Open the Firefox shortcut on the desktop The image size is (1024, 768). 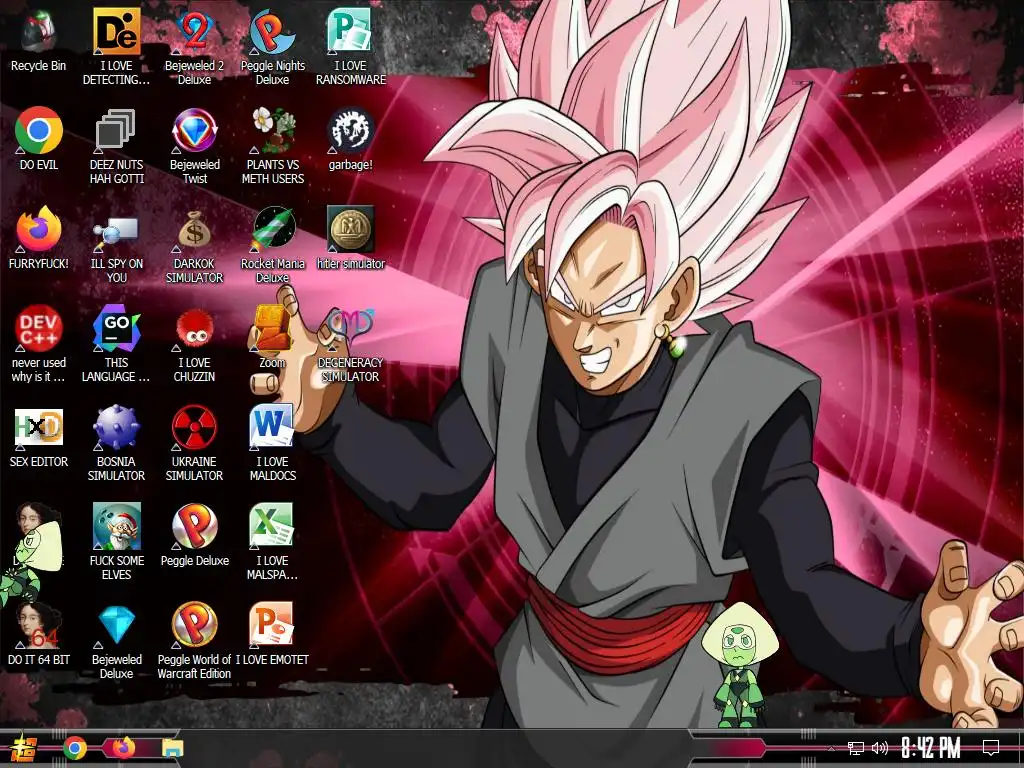coord(39,238)
